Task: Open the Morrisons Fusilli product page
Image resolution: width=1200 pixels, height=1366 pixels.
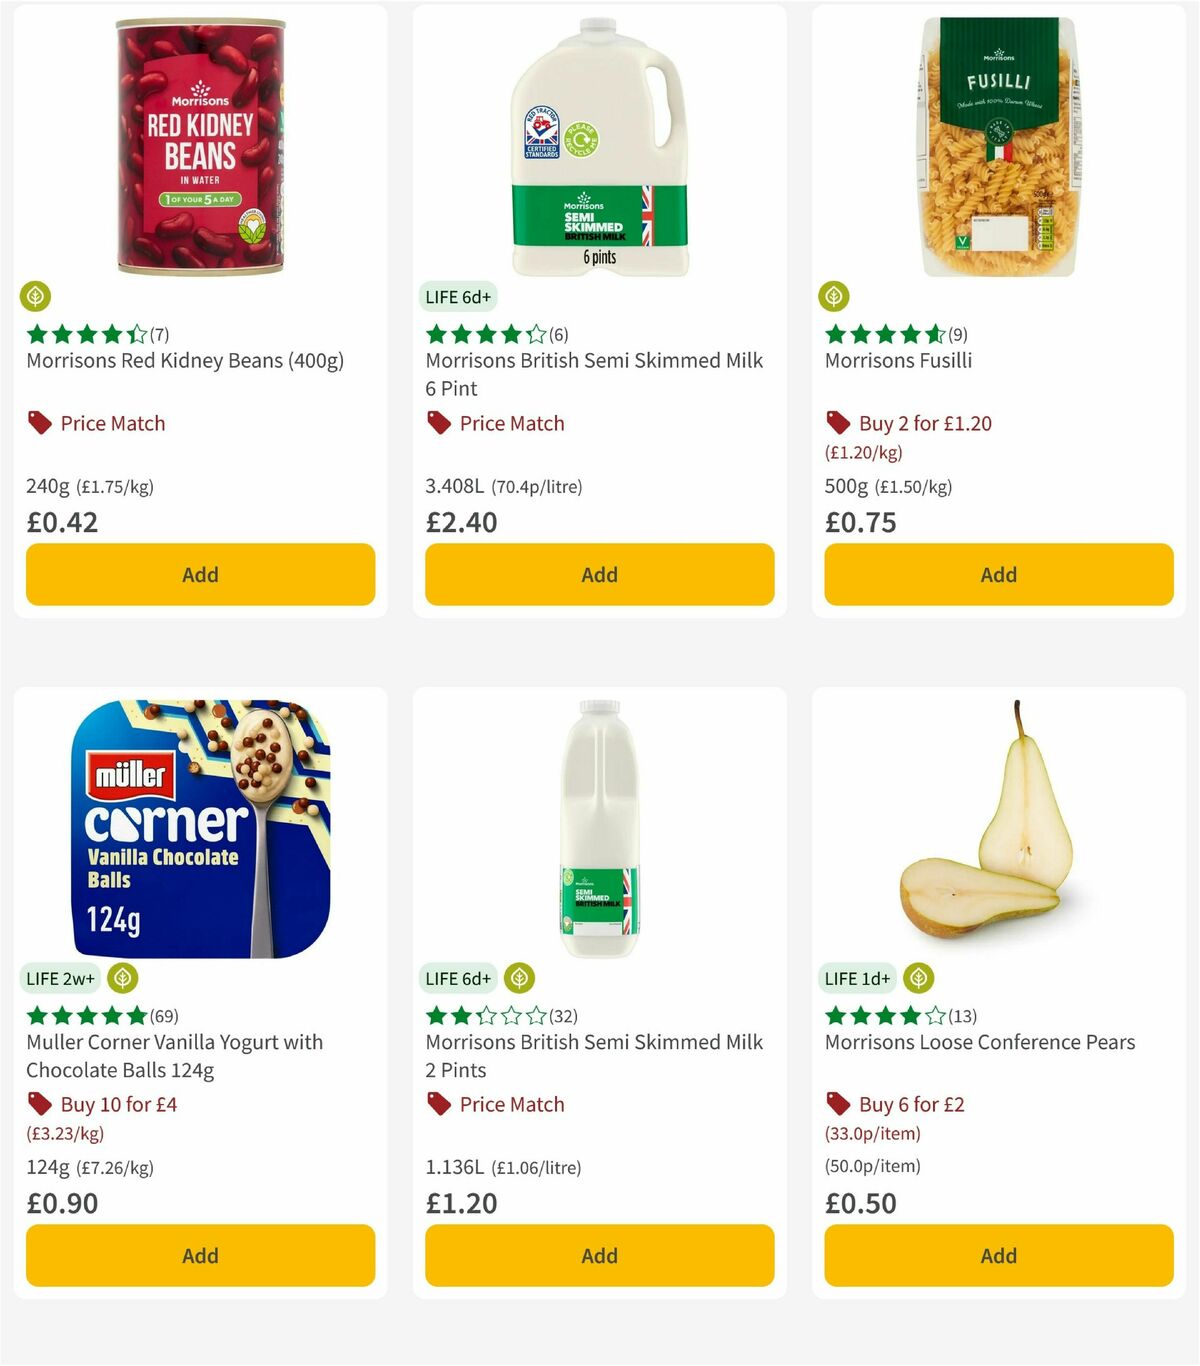Action: [x=898, y=360]
